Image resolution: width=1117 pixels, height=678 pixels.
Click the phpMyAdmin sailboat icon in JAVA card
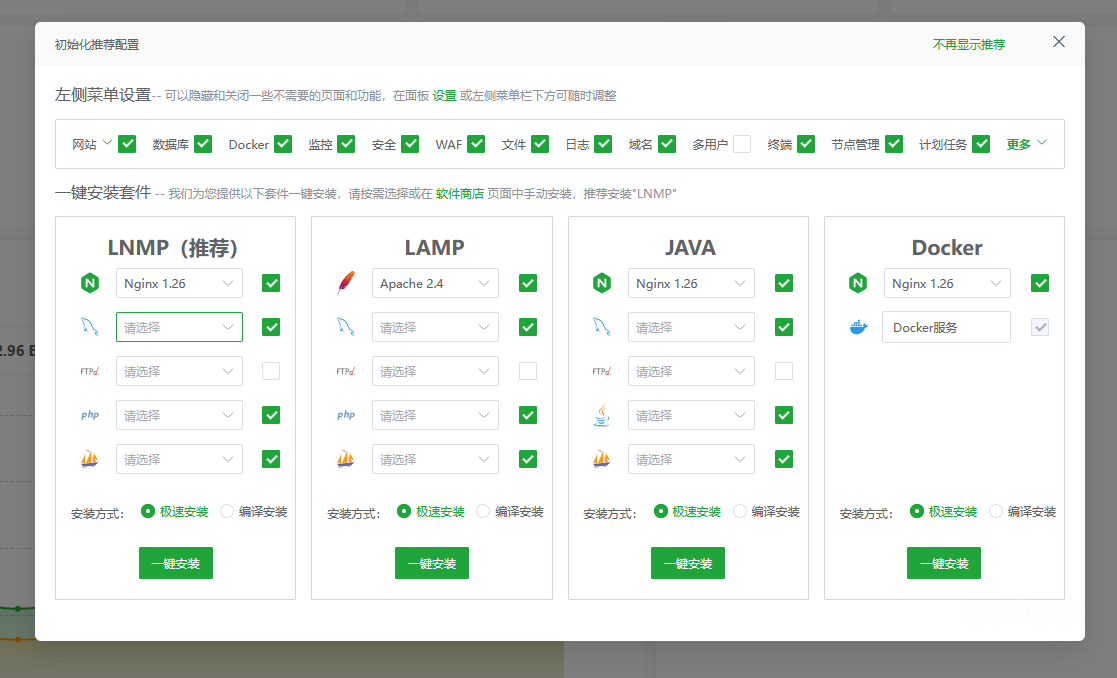[x=602, y=459]
